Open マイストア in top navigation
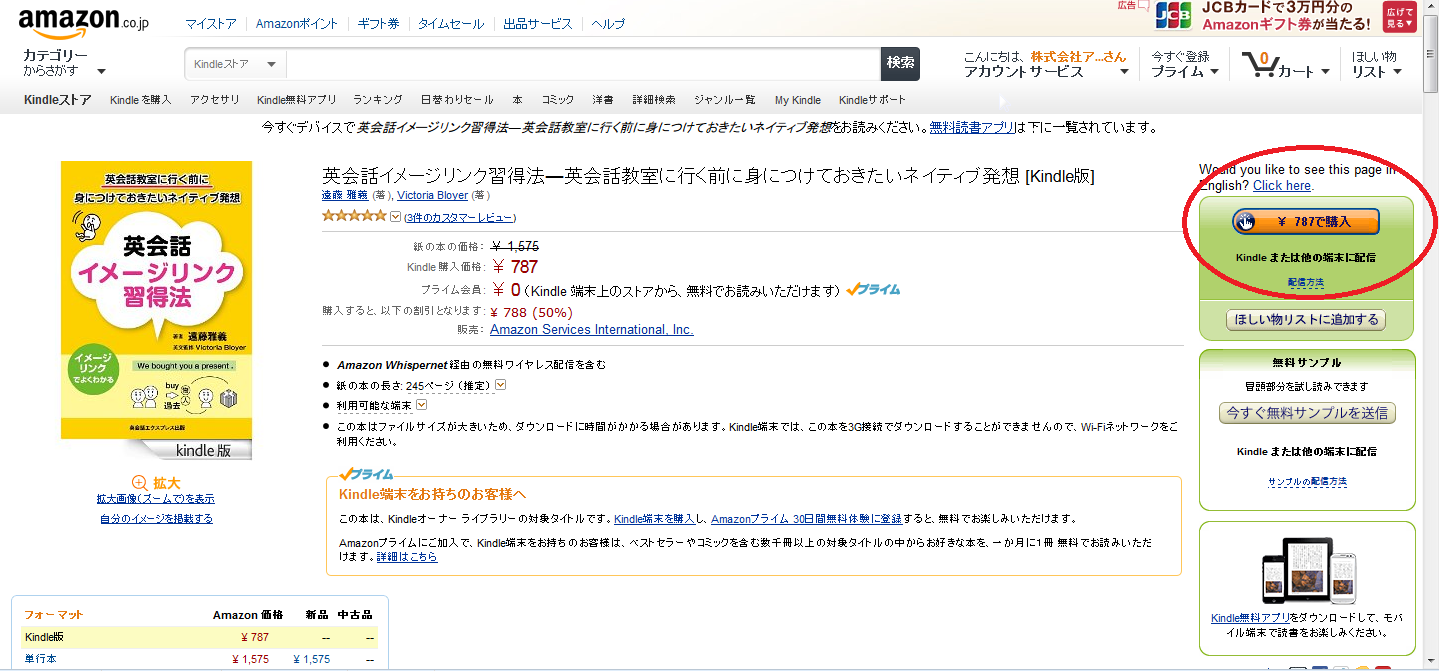 [211, 24]
